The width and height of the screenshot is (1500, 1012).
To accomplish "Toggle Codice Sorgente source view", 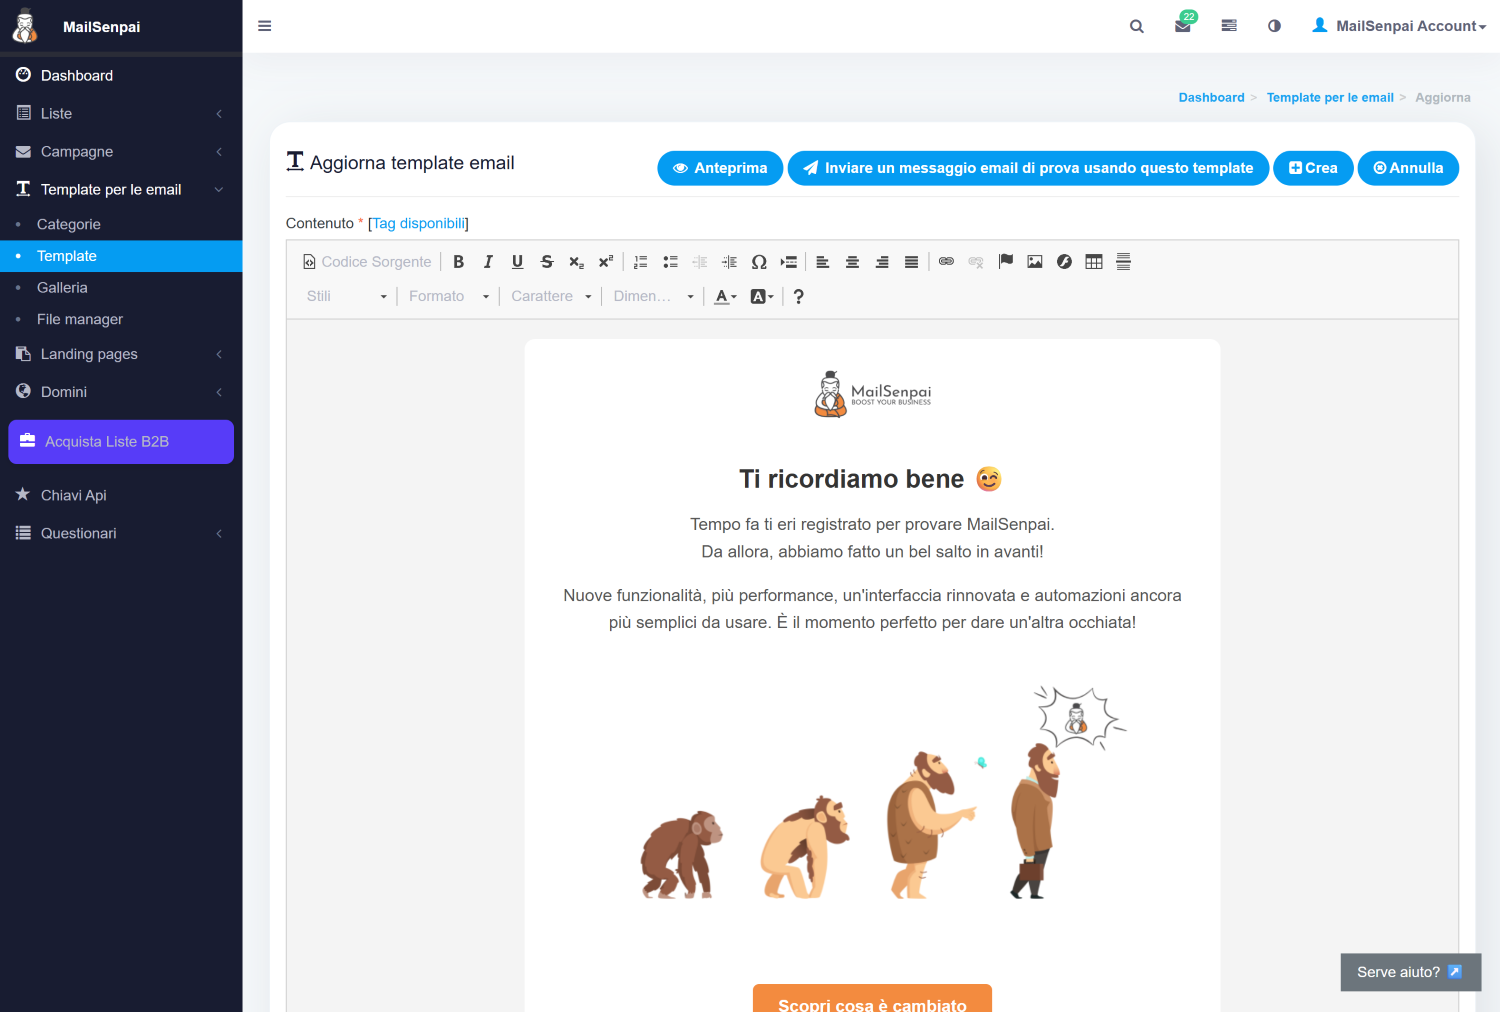I will 367,262.
